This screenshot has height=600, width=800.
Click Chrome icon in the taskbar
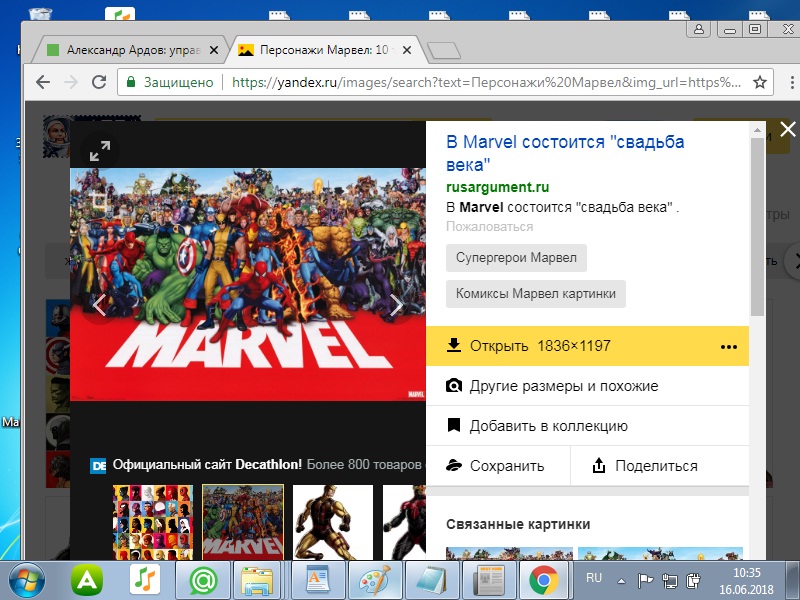coord(544,581)
